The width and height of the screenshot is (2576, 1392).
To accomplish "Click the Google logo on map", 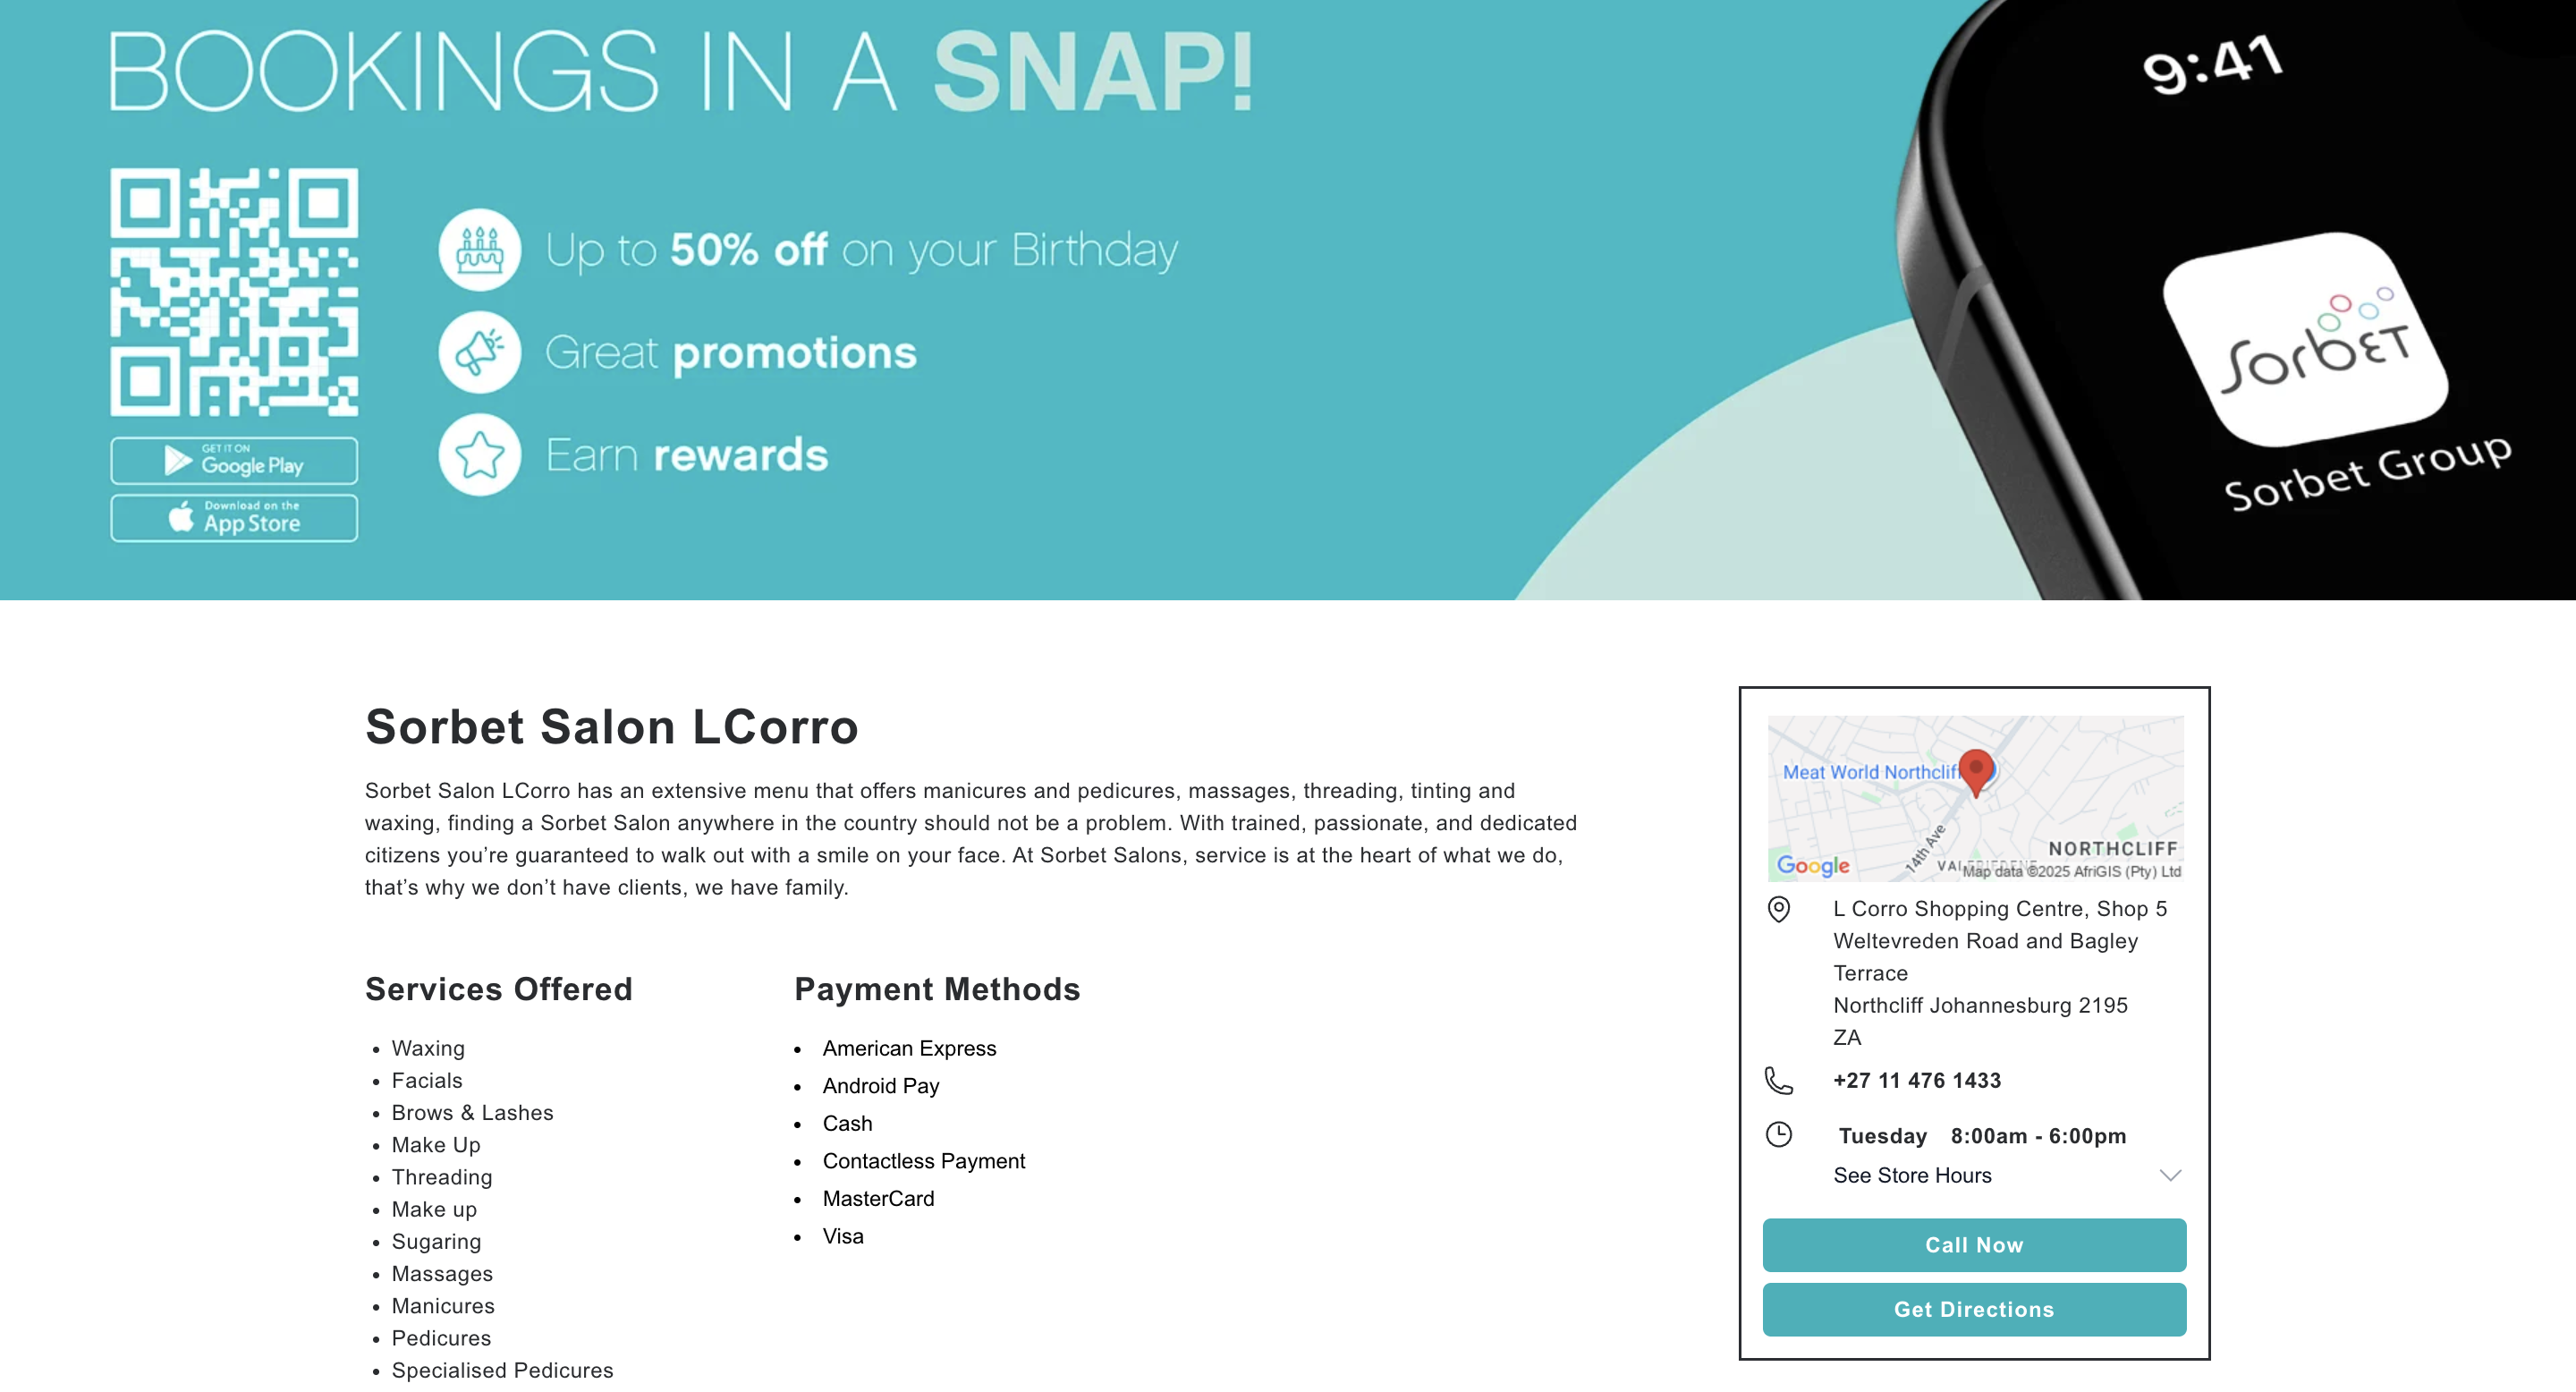I will point(1812,865).
